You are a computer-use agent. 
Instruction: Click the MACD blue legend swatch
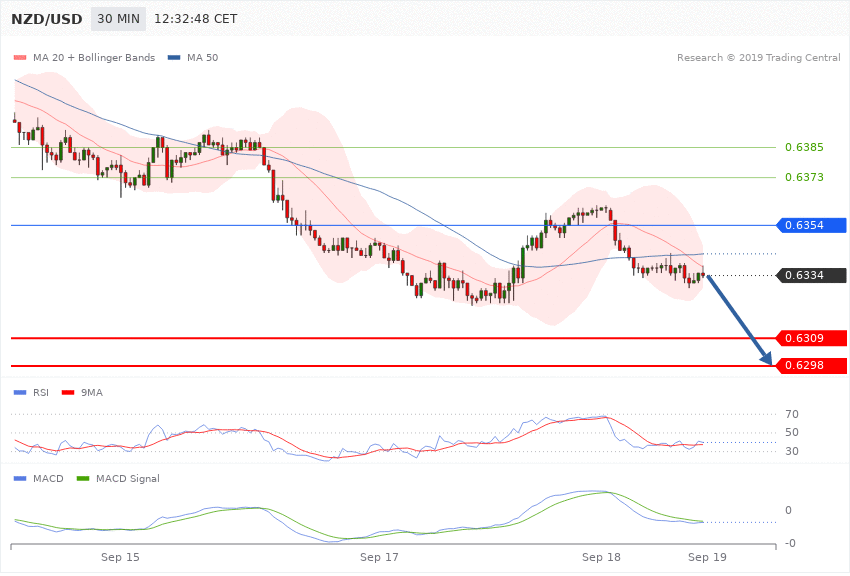coord(20,478)
